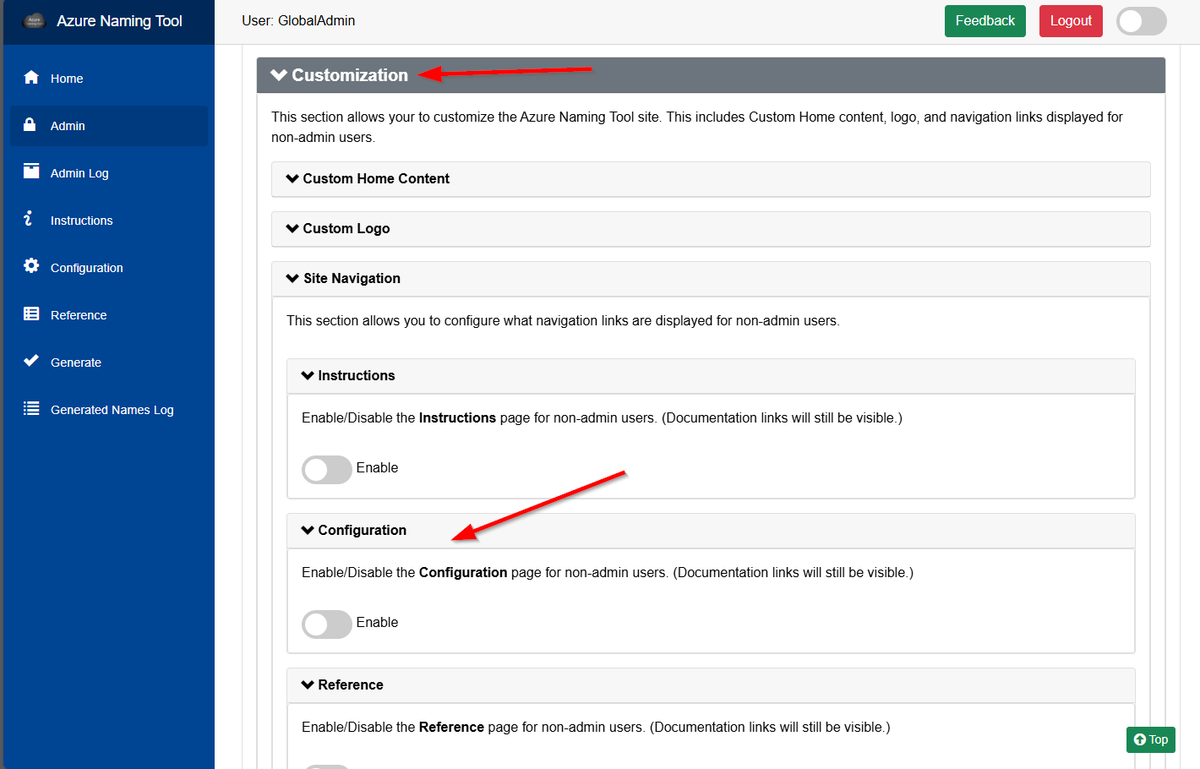Click the Generated Names Log list icon
This screenshot has width=1200, height=769.
pos(31,409)
